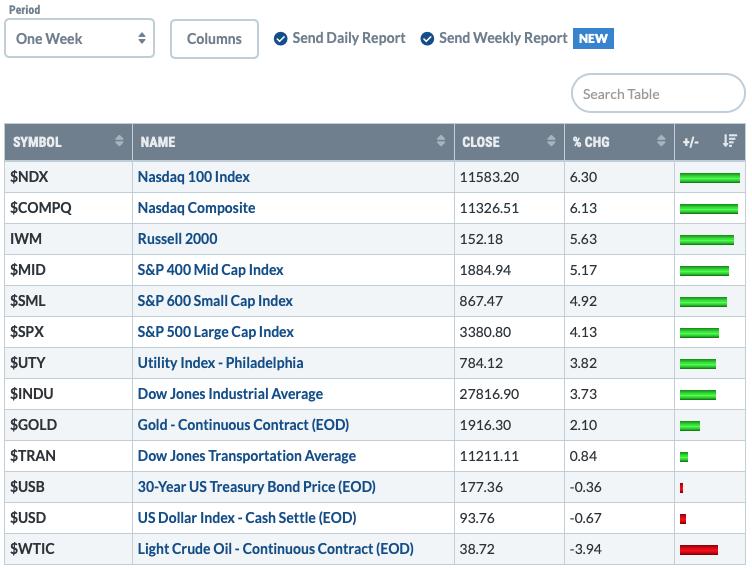Open the Nasdaq Composite link
Screen dimensions: 752x570
click(x=196, y=208)
